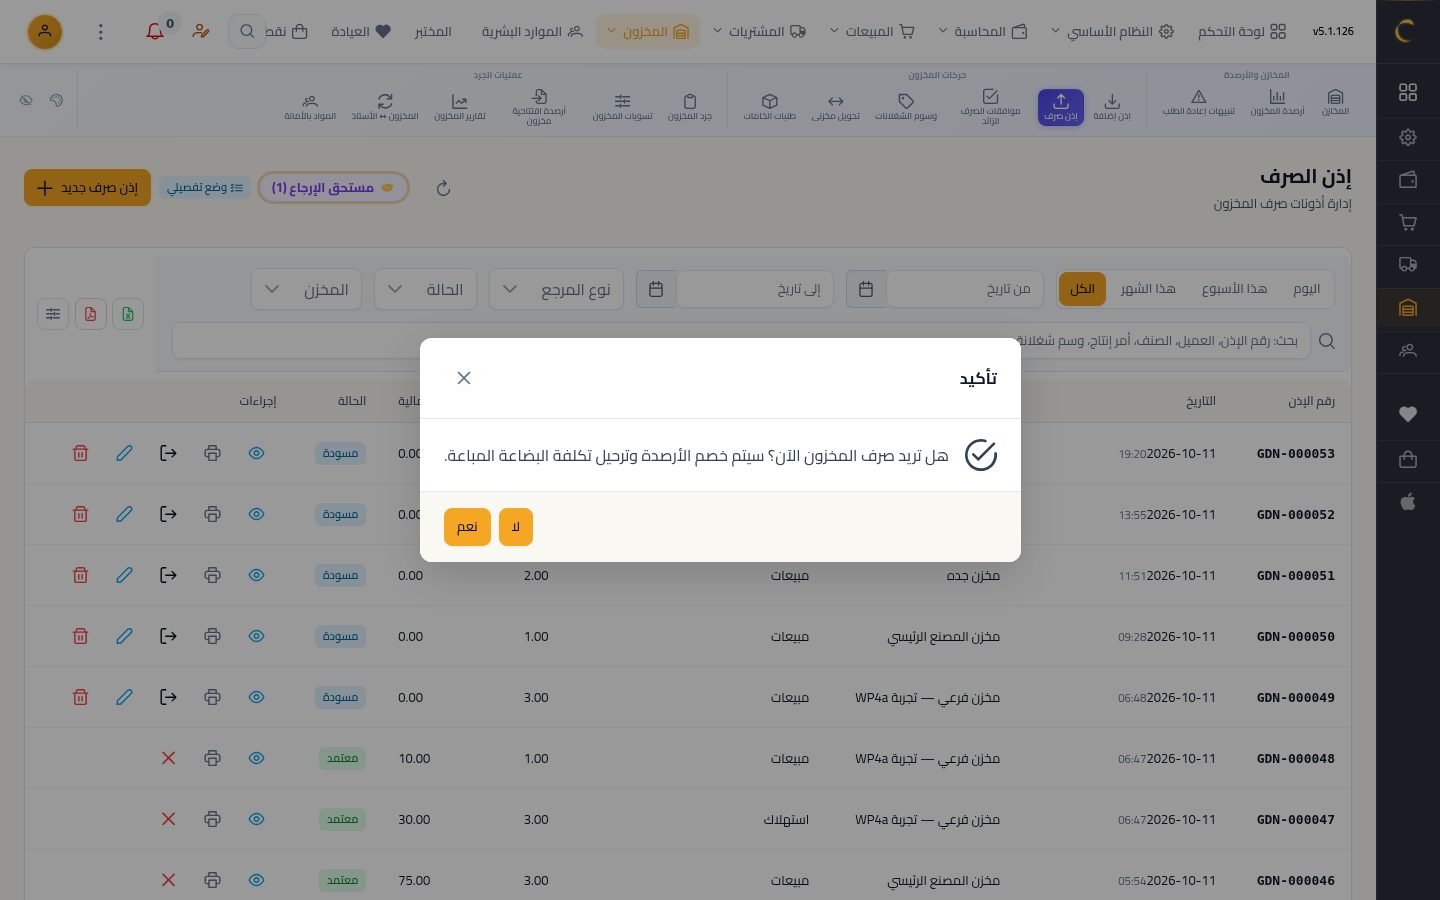Image resolution: width=1440 pixels, height=900 pixels.
Task: Decline with the لا button
Action: pyautogui.click(x=516, y=527)
